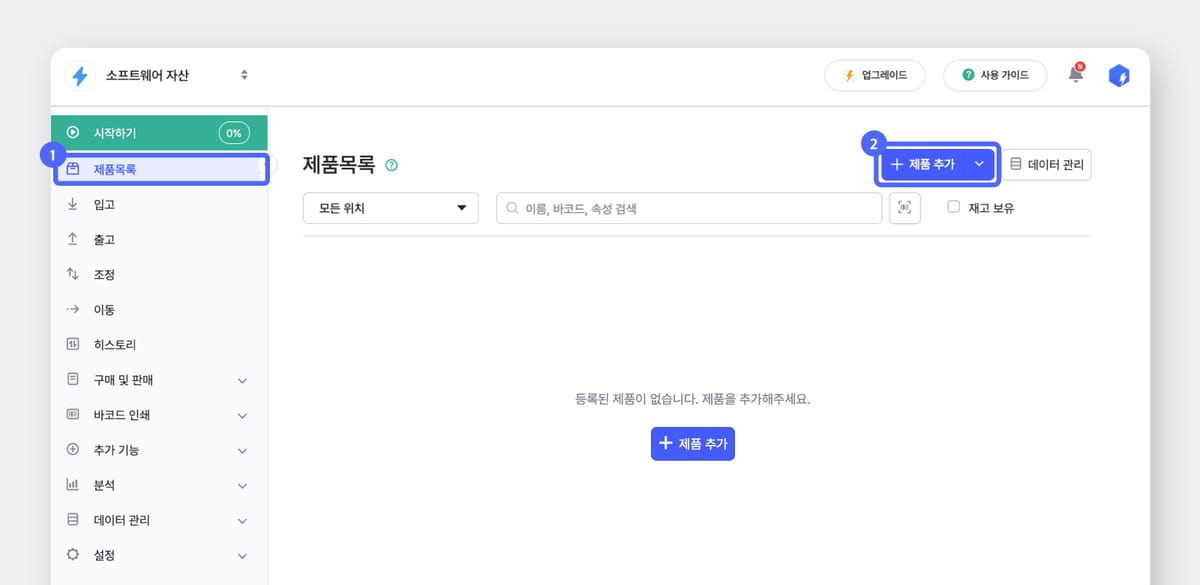The image size is (1200, 585).
Task: Click the BoxHero app logo at top right
Action: coord(1118,75)
